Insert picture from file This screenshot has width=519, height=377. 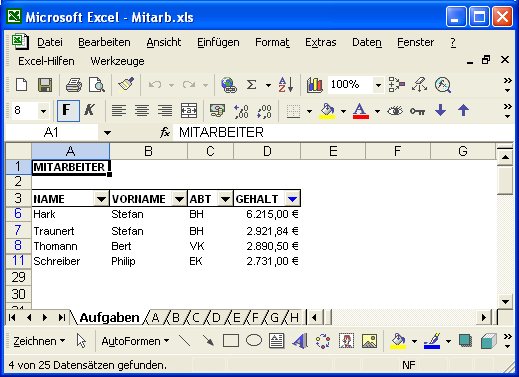pyautogui.click(x=369, y=341)
